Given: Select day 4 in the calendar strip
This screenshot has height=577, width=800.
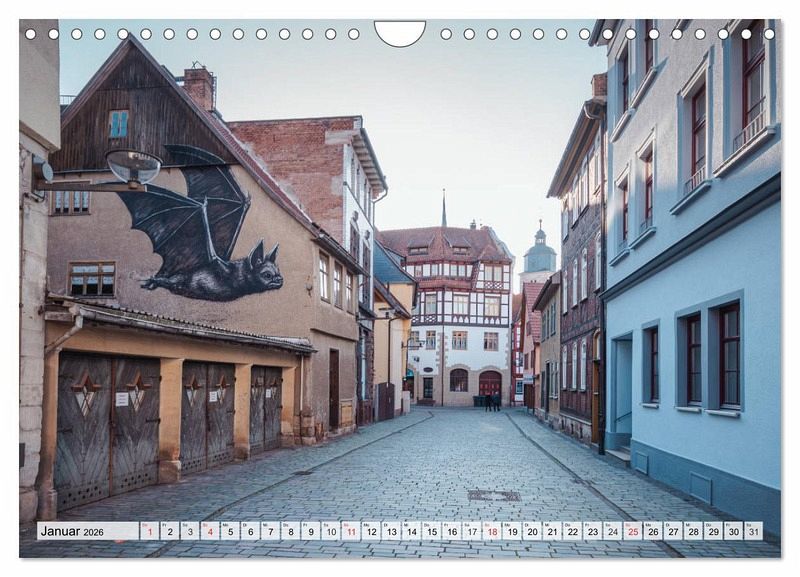Looking at the screenshot, I should click(x=210, y=531).
